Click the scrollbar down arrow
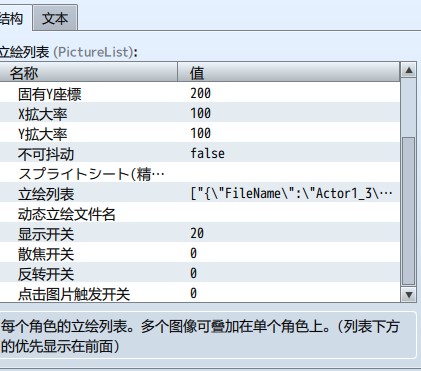421x371 pixels. coord(409,294)
